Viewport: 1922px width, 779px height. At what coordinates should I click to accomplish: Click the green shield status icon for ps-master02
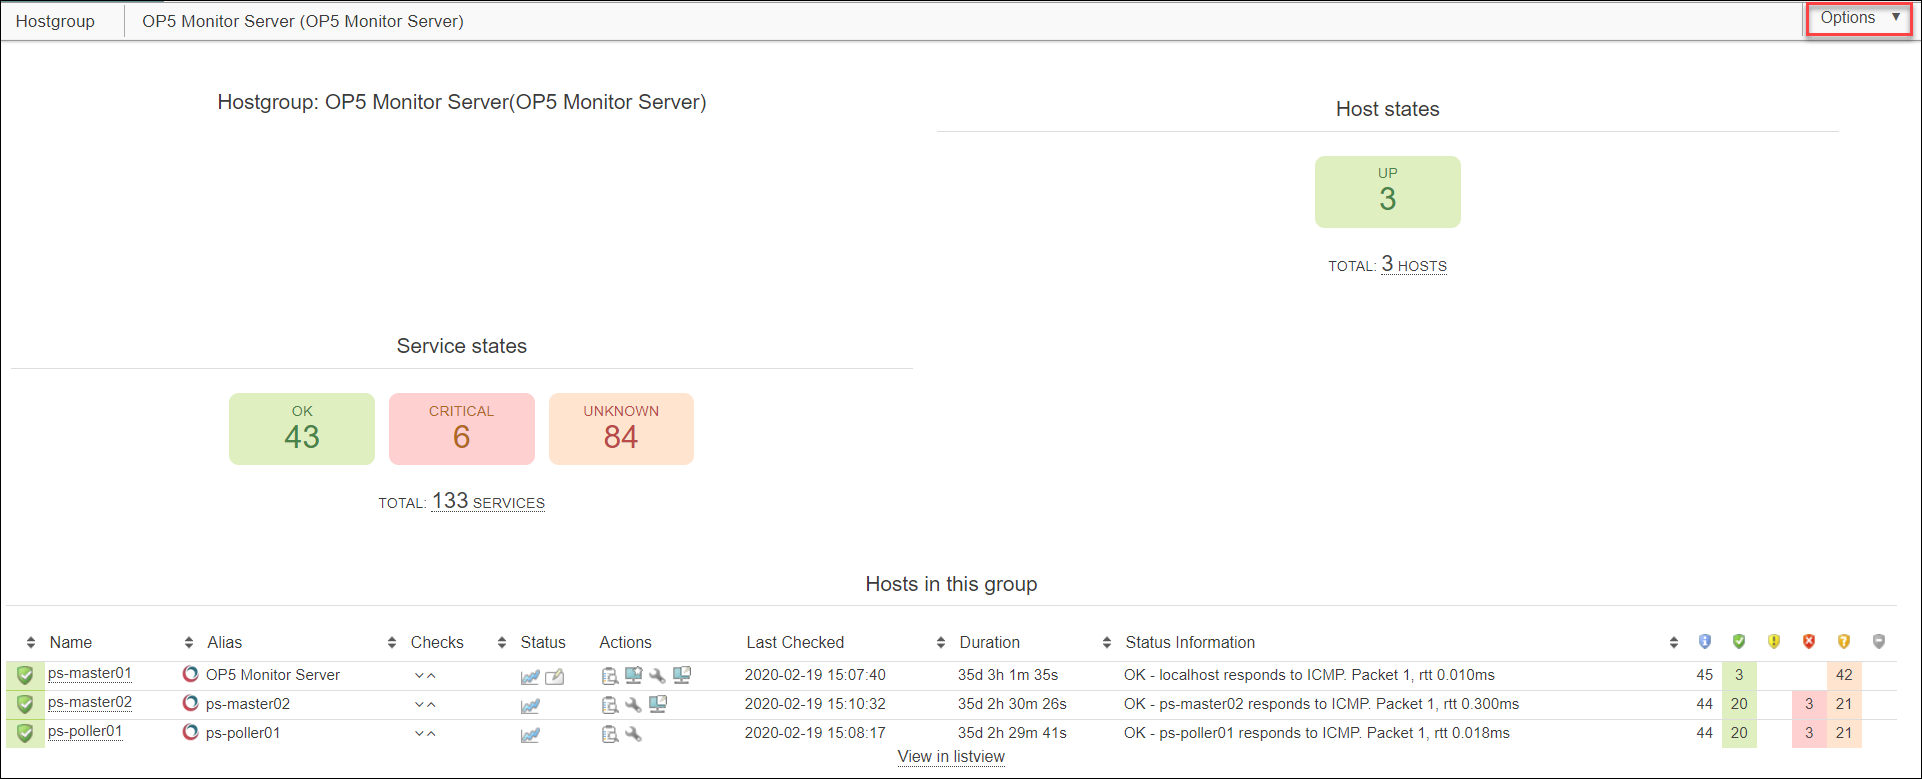click(25, 704)
